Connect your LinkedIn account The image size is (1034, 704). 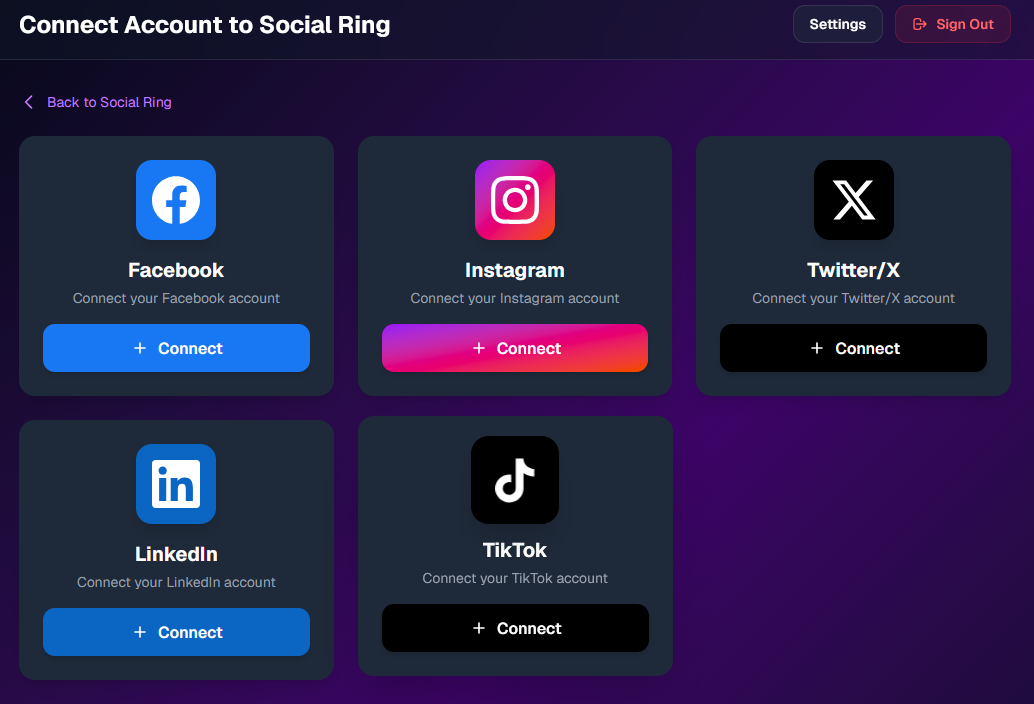[176, 632]
